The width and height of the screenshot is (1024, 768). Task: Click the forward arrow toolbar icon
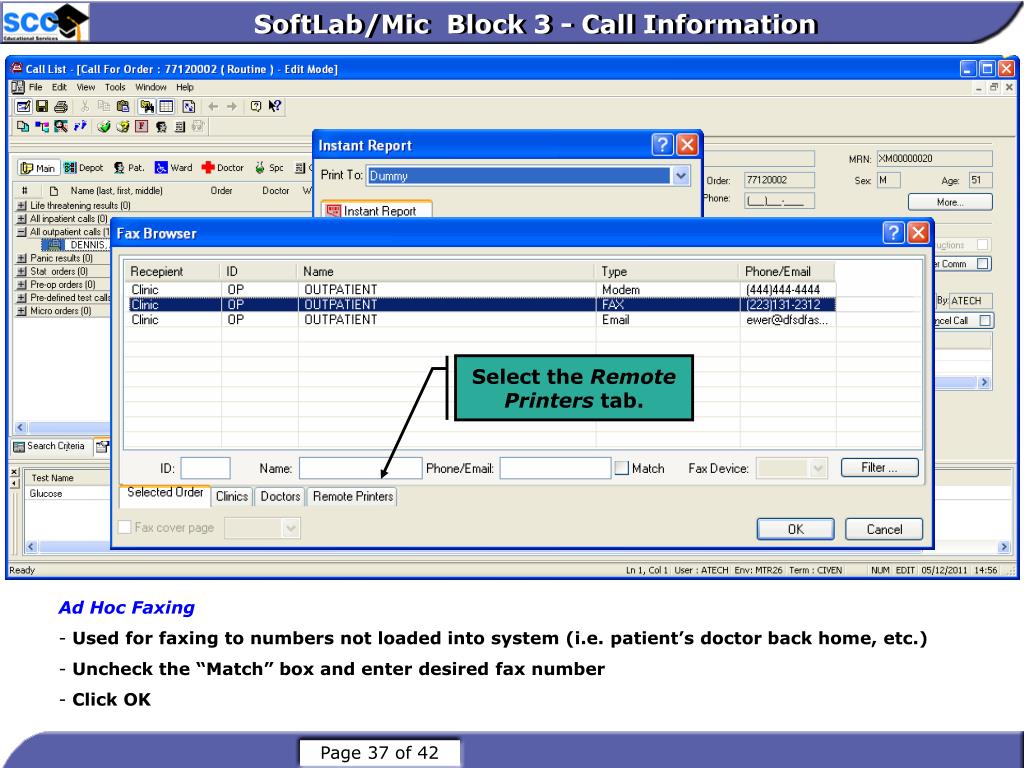[232, 106]
